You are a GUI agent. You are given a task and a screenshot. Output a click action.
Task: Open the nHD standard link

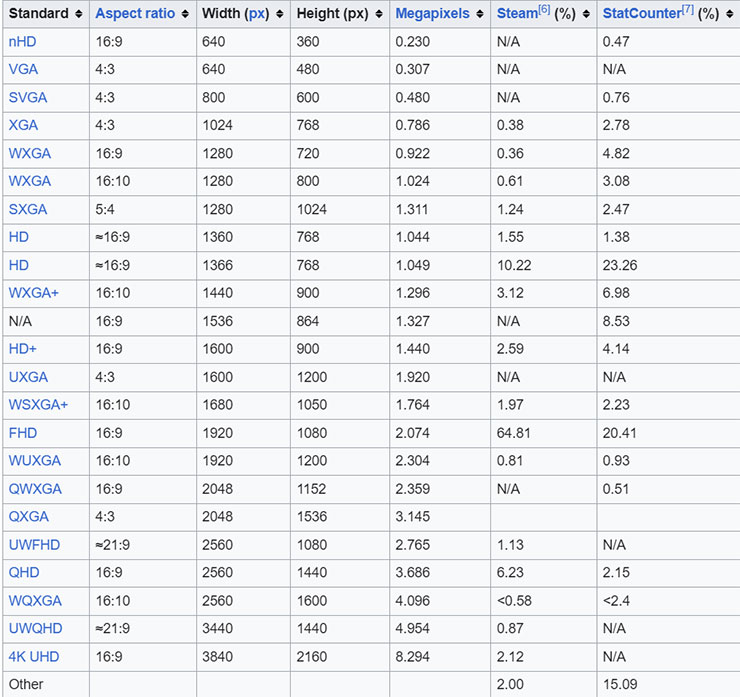coord(22,42)
